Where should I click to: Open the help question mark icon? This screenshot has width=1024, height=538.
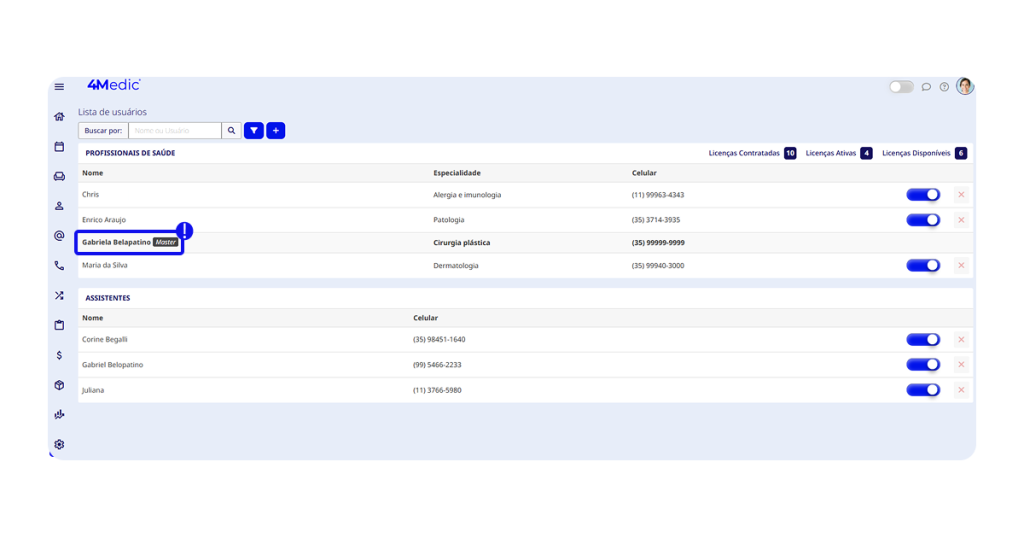[x=944, y=87]
